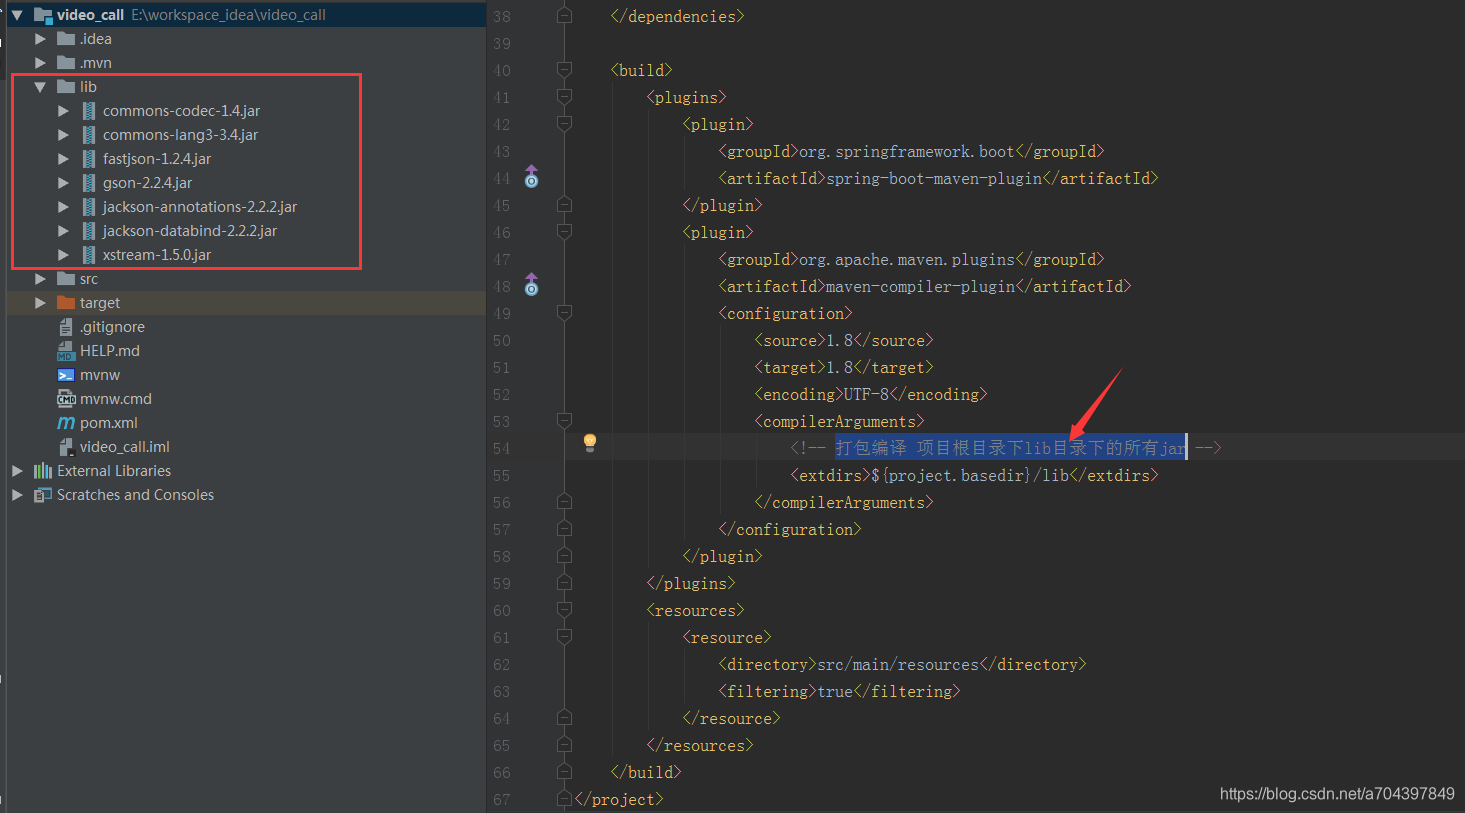1465x813 pixels.
Task: Click the External Libraries icon
Action: coord(43,471)
